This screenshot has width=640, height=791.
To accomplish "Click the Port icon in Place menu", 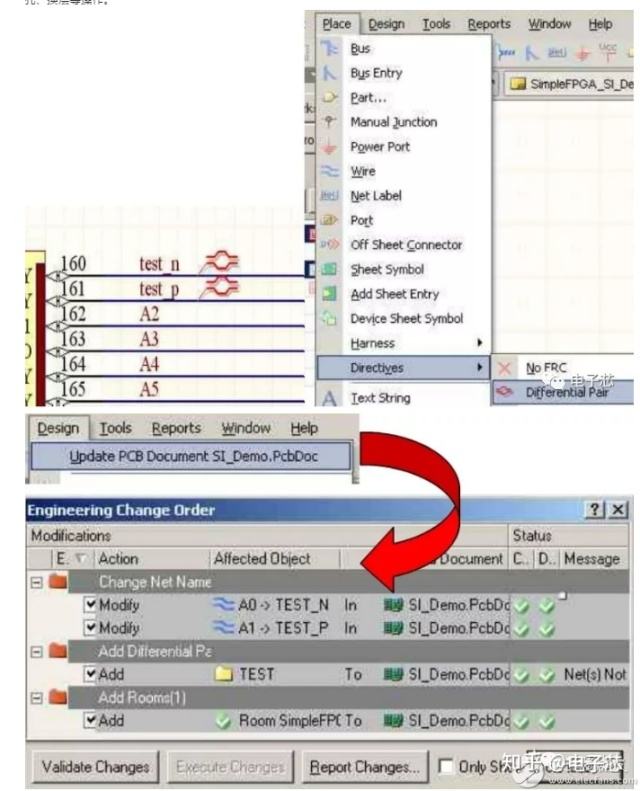I will 329,220.
